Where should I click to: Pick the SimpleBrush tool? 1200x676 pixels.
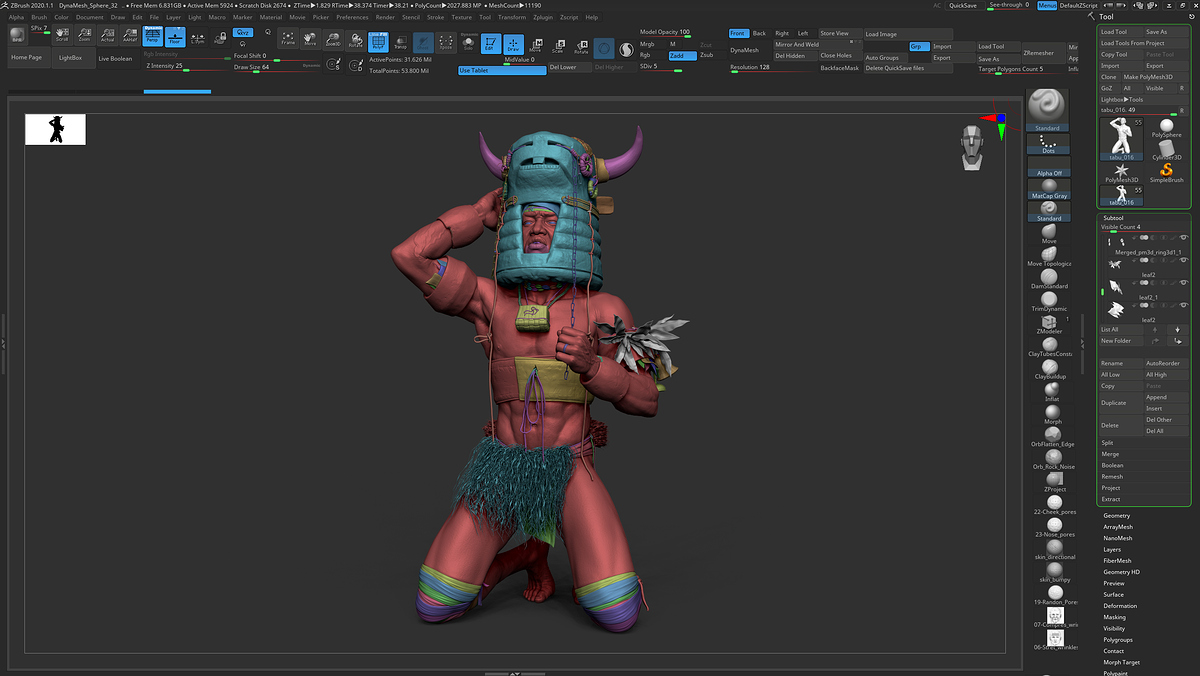(1166, 170)
